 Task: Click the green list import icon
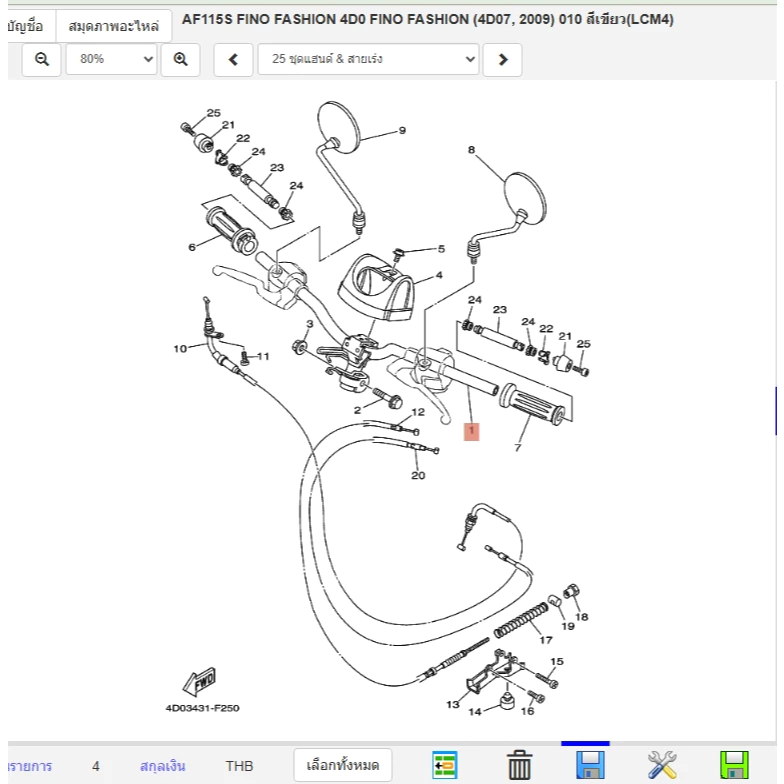(444, 765)
